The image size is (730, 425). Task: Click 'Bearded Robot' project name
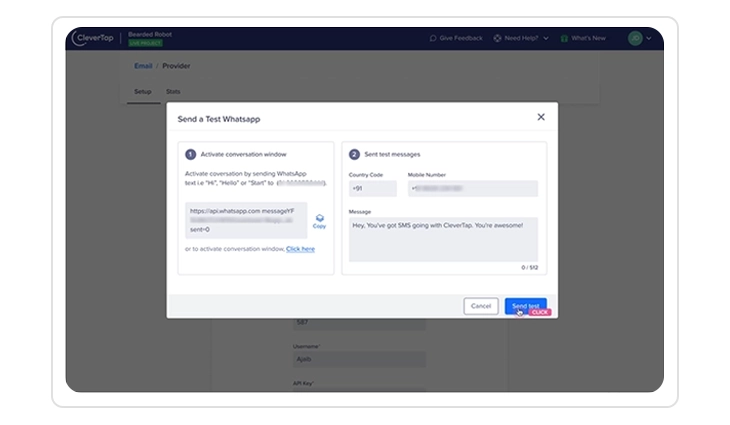pos(150,34)
